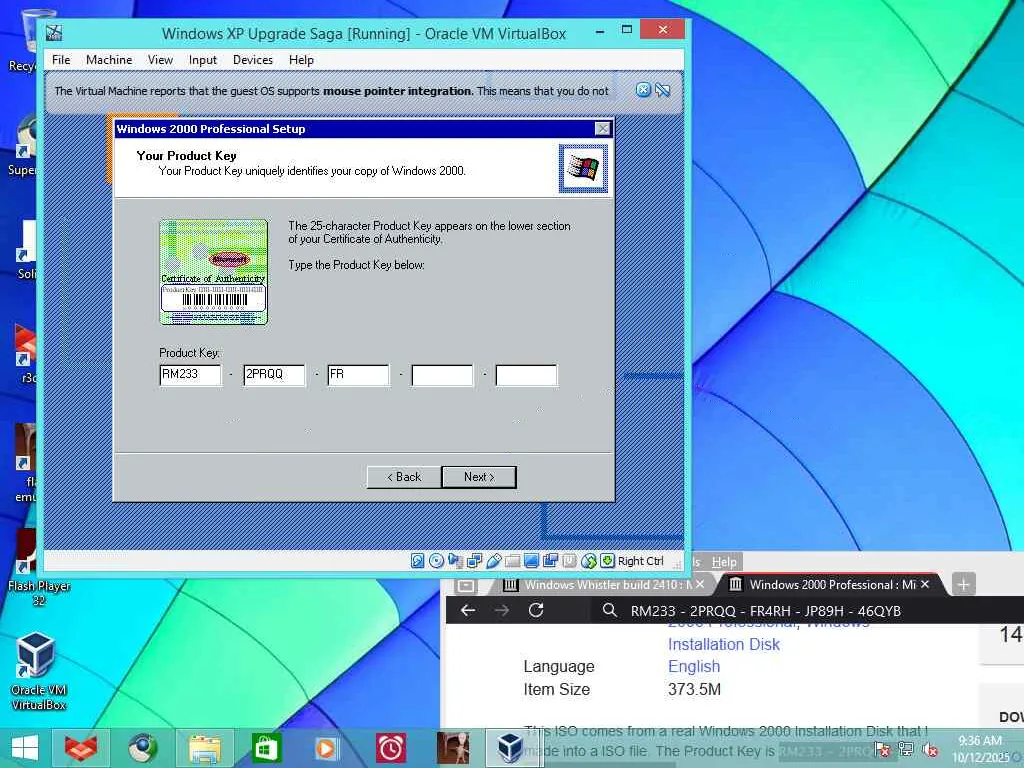
Task: Open a new browser tab with plus button
Action: 963,584
